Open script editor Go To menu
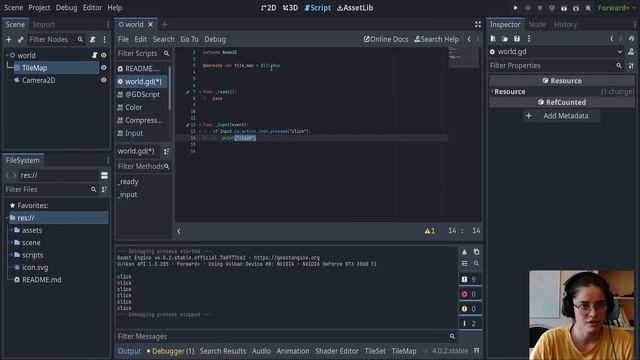This screenshot has height=360, width=640. click(x=189, y=39)
